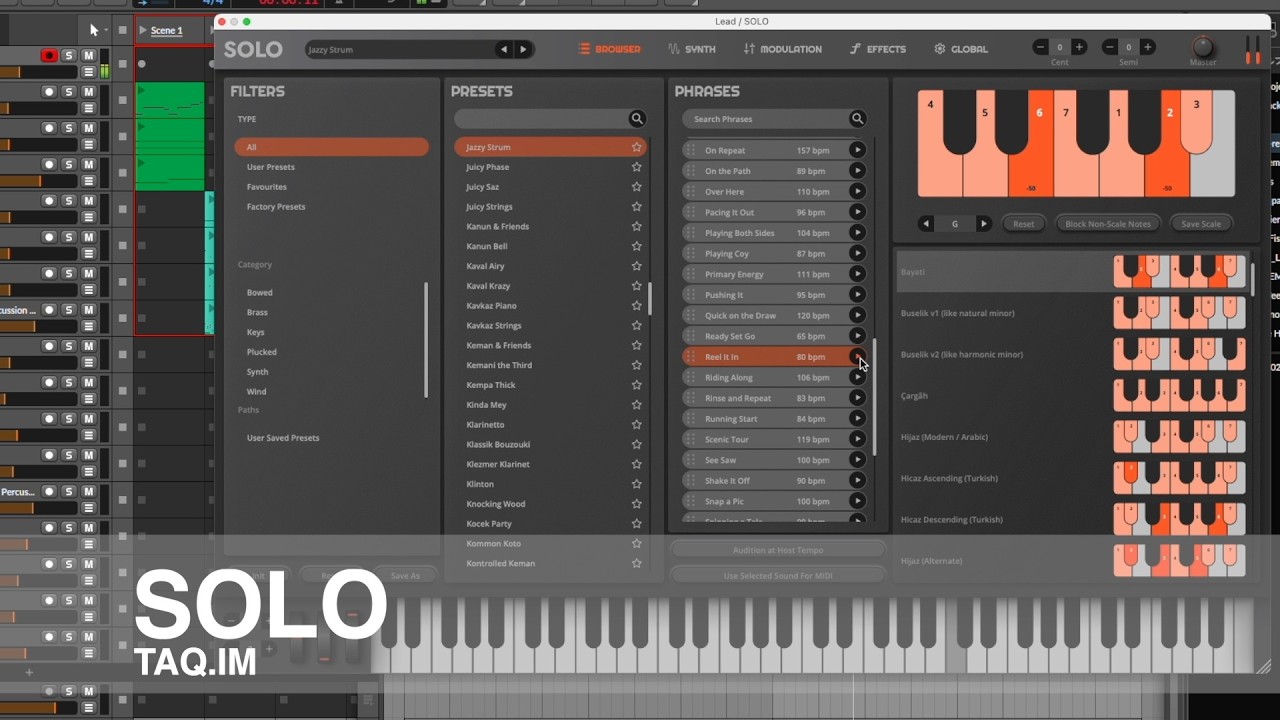The image size is (1280, 720).
Task: Open the Global settings tab
Action: (x=961, y=49)
